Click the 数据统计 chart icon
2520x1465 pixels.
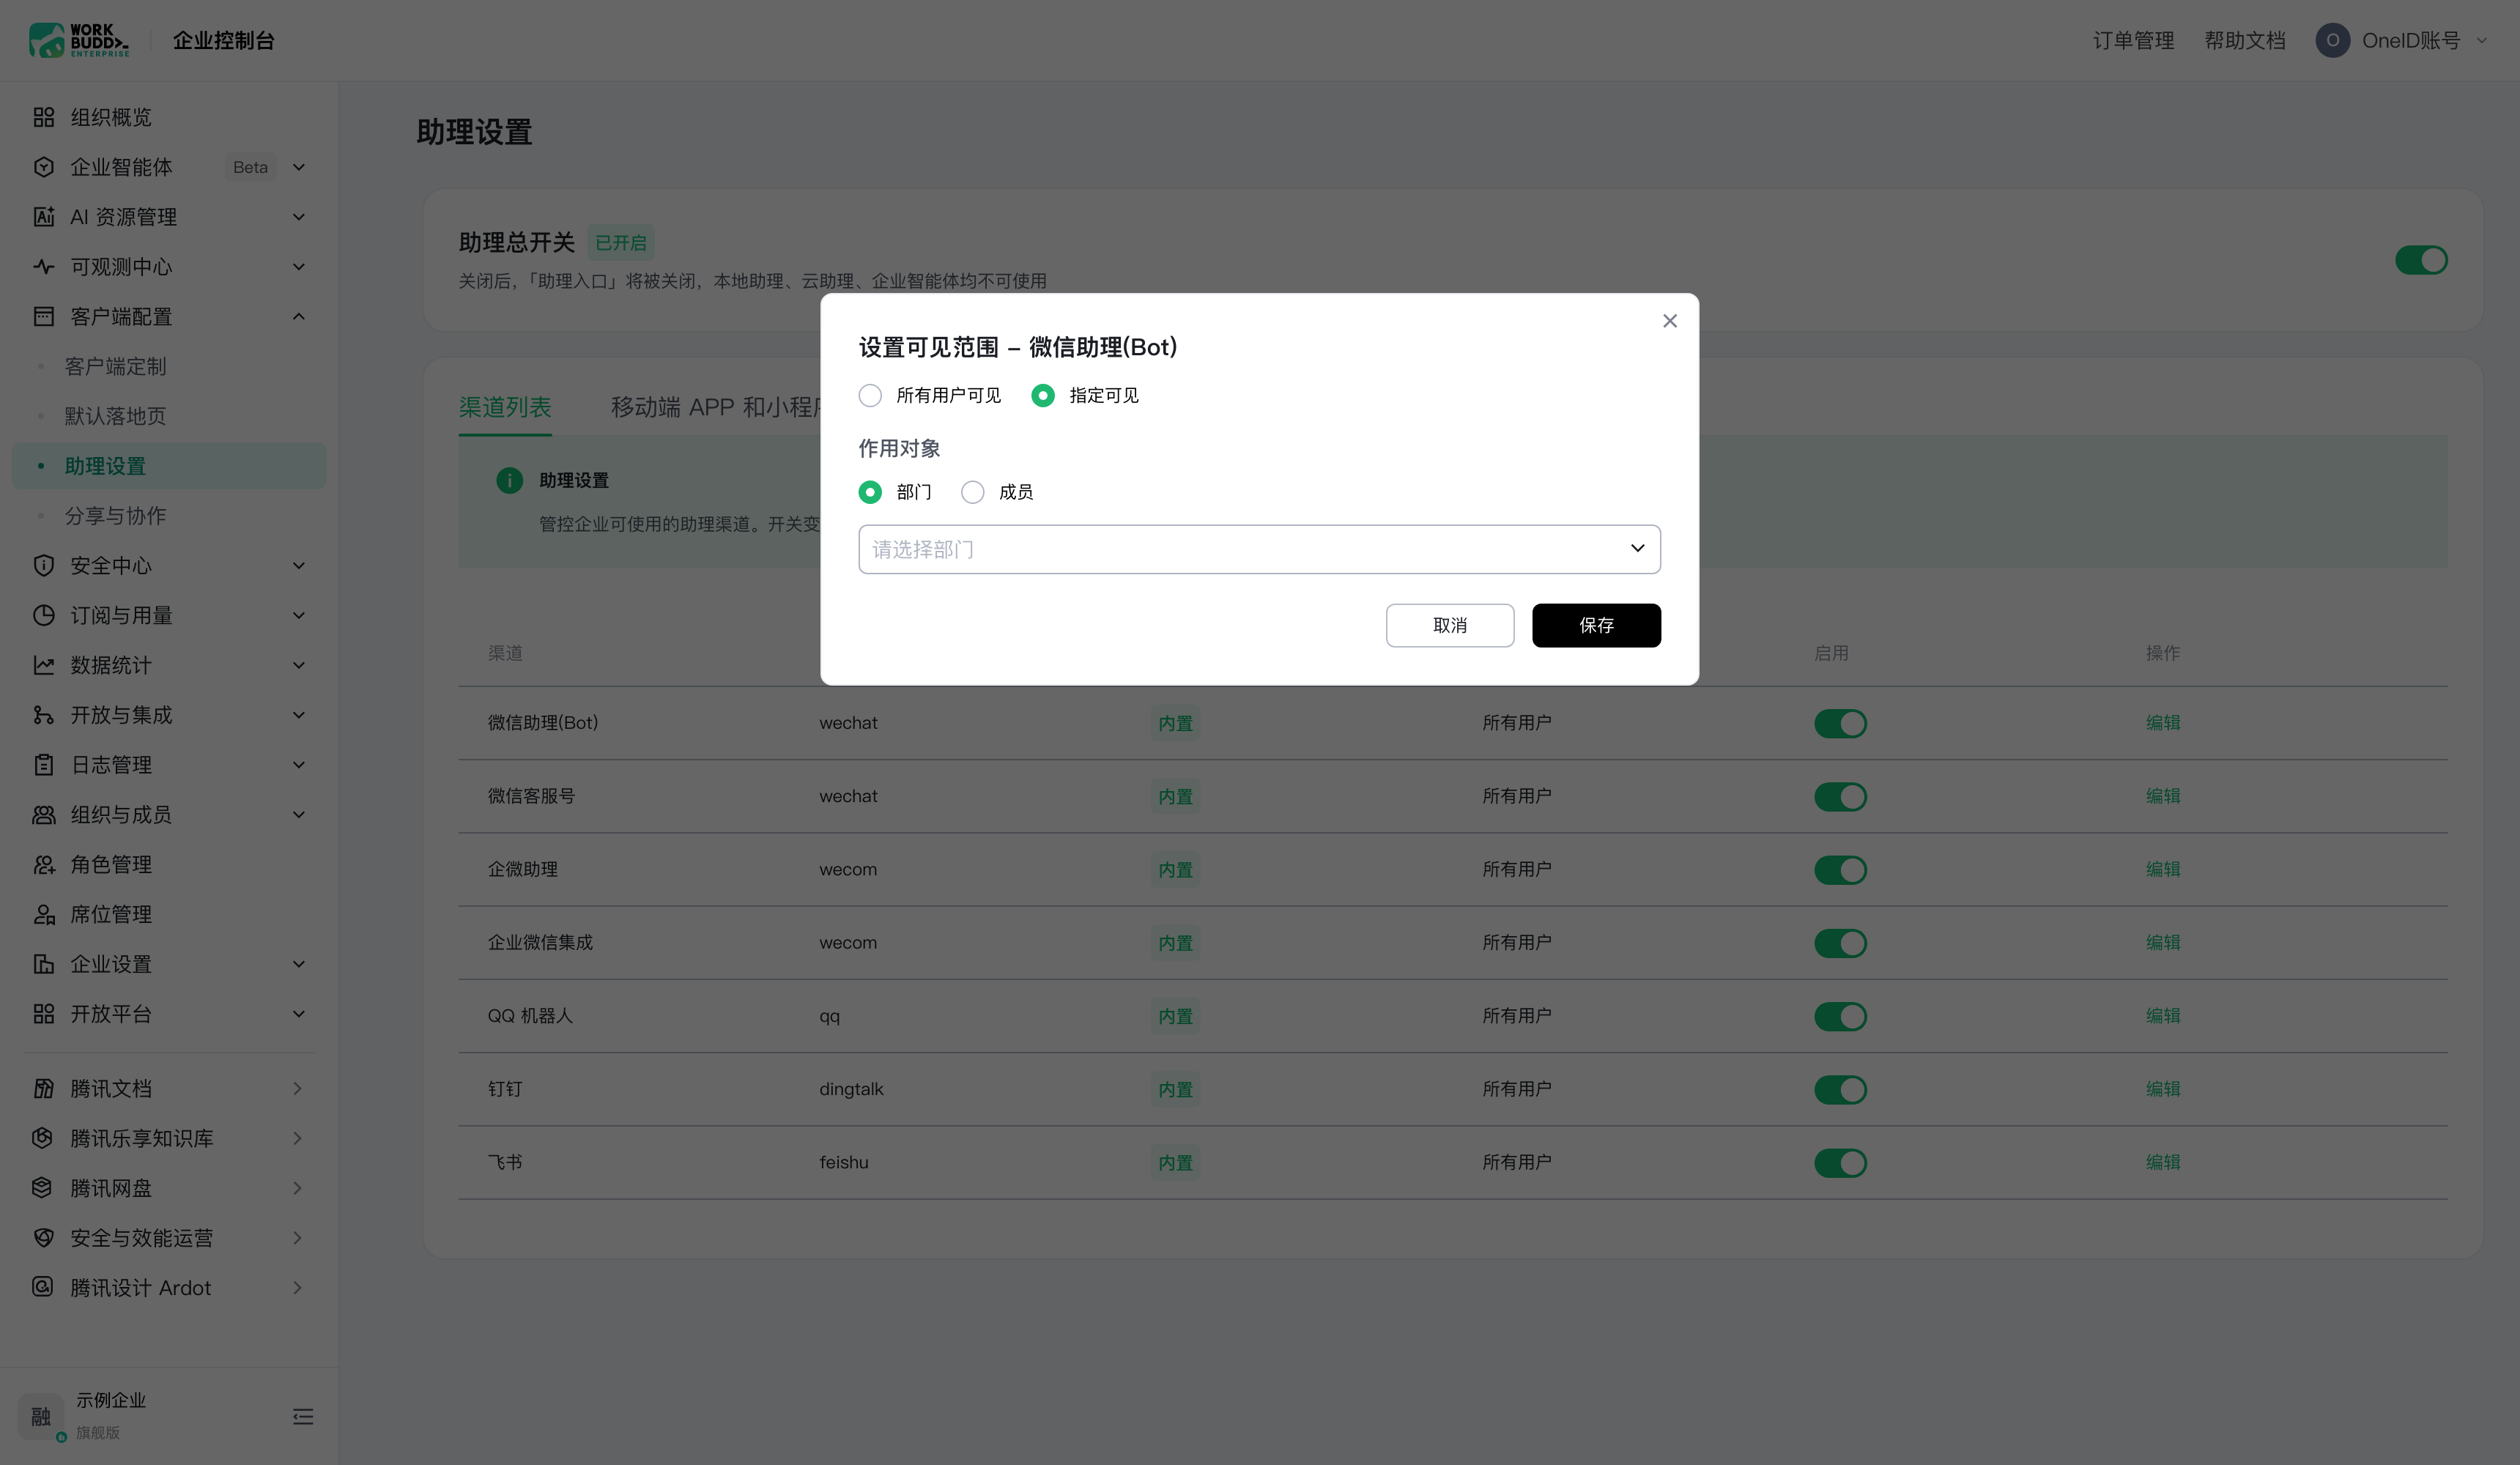point(43,665)
